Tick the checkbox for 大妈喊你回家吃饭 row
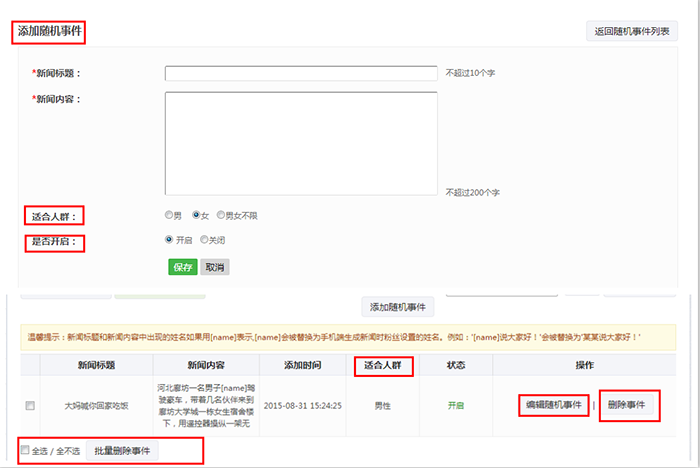The width and height of the screenshot is (700, 468). tap(30, 405)
